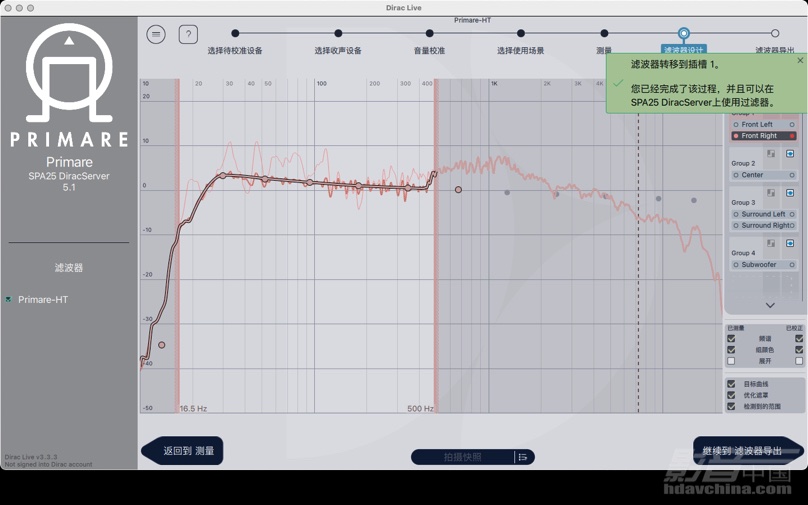Screen dimensions: 808x505
Task: Click 拍摄快照 button
Action: pos(463,457)
